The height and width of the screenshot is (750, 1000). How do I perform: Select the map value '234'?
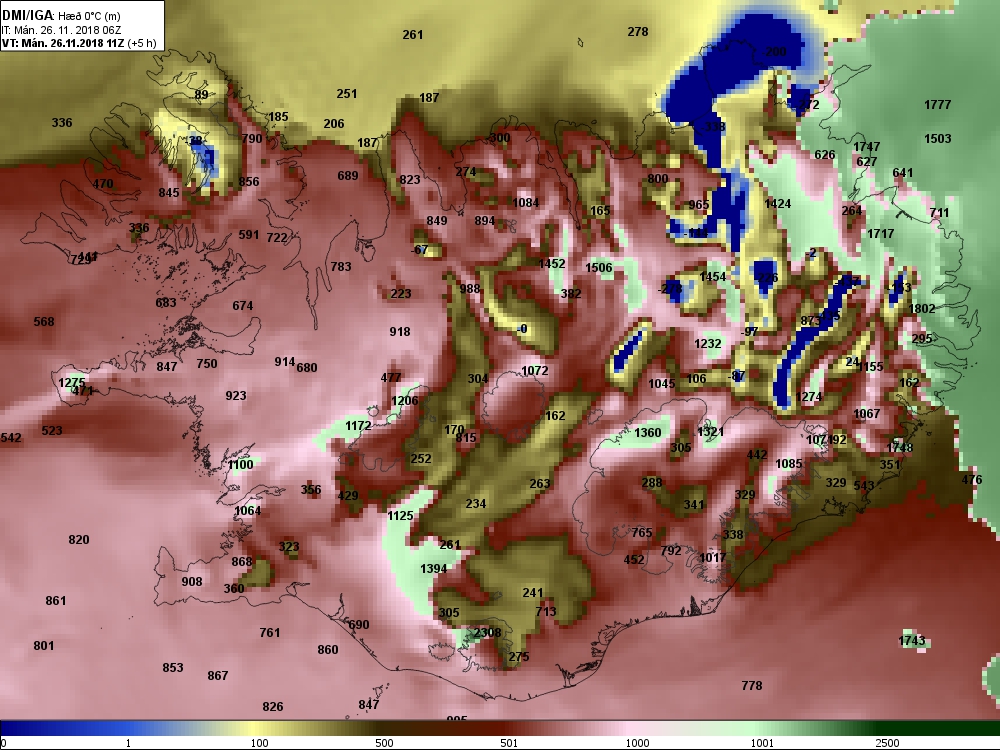(x=476, y=503)
